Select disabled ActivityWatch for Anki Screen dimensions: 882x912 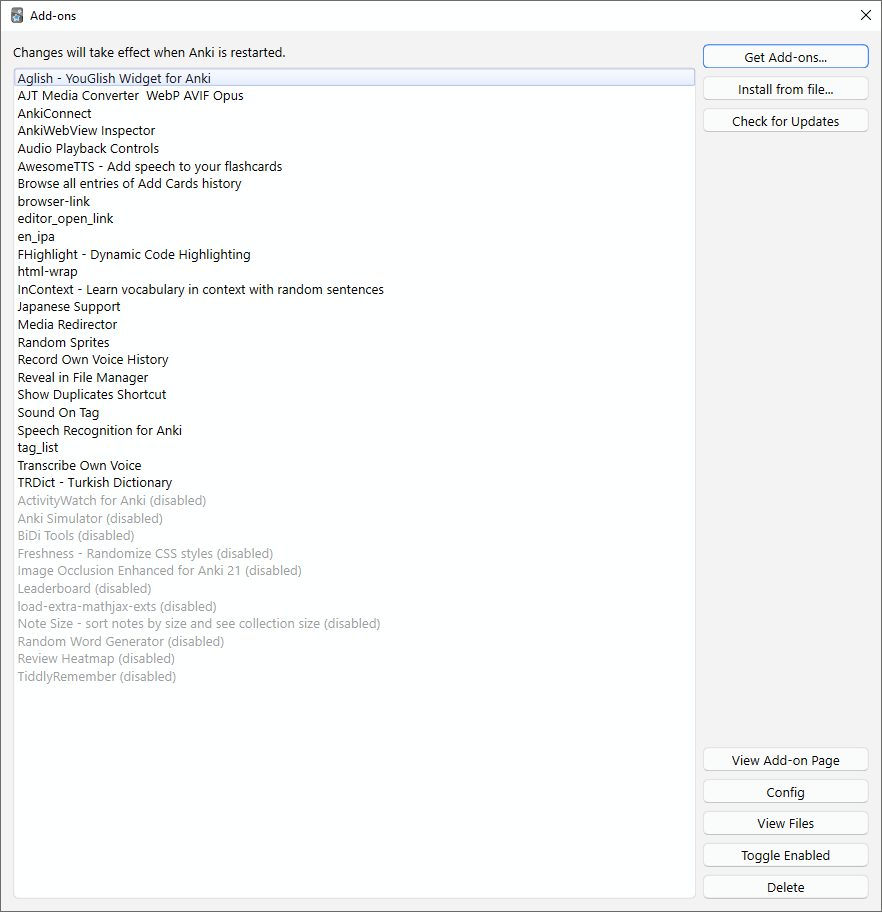tap(354, 501)
